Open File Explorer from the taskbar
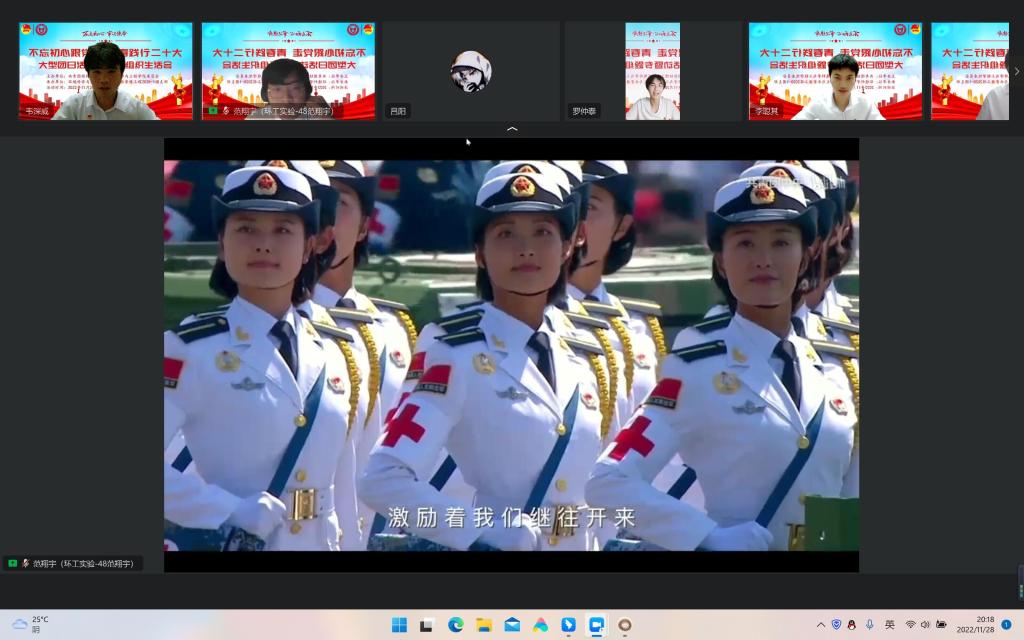Screen dimensions: 1024x640 click(x=484, y=625)
